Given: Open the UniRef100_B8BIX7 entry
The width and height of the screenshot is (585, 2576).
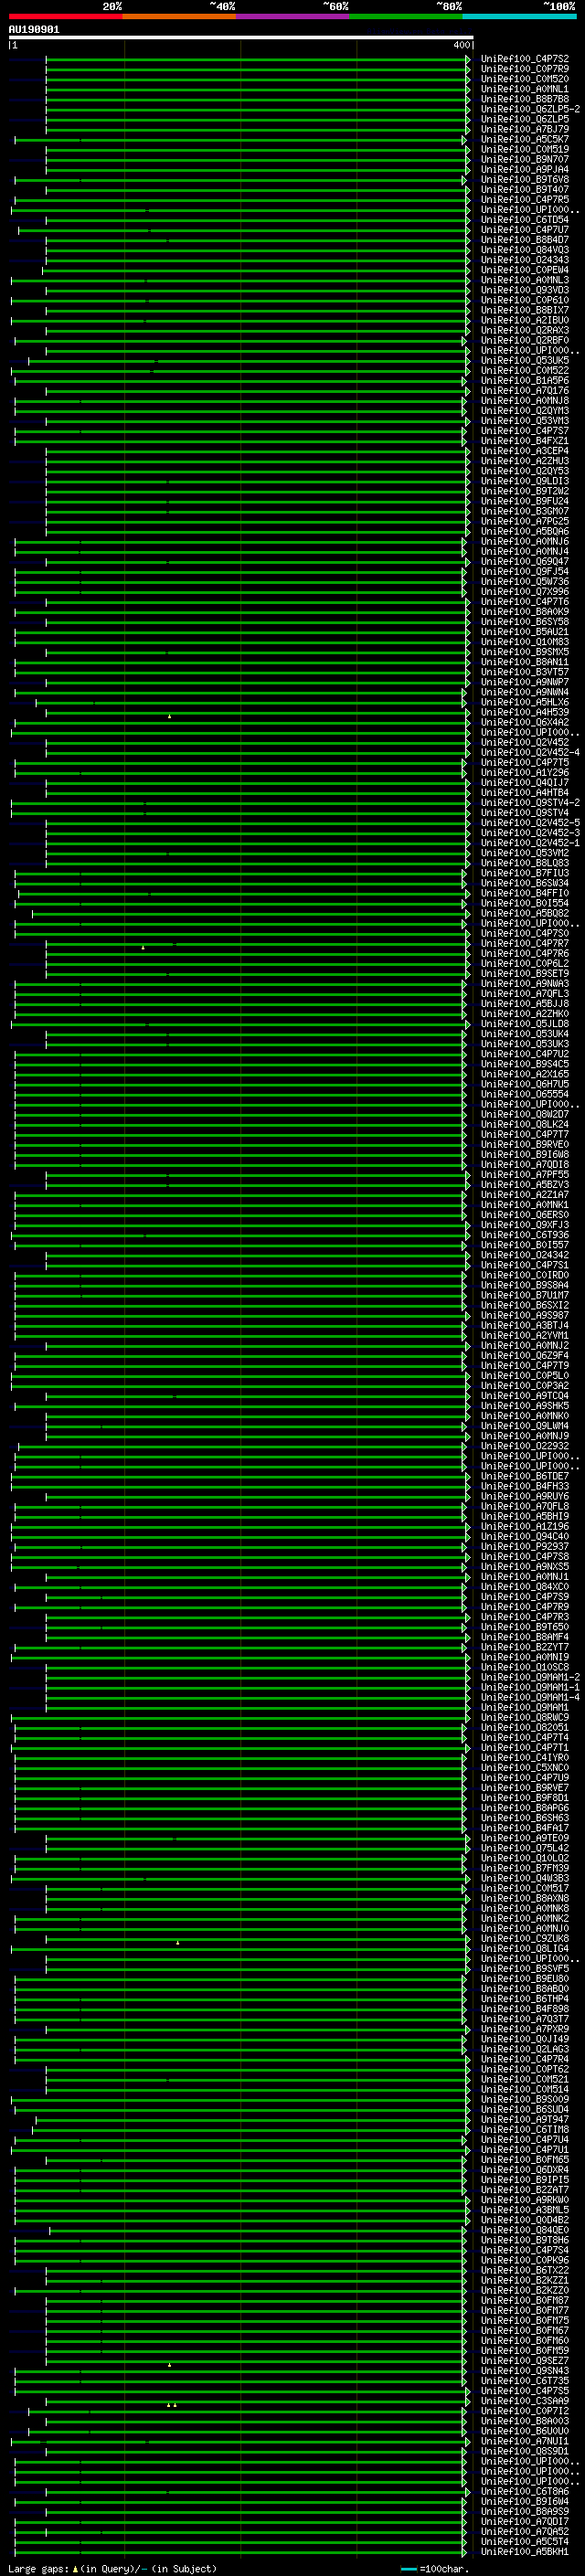Looking at the screenshot, I should point(525,310).
